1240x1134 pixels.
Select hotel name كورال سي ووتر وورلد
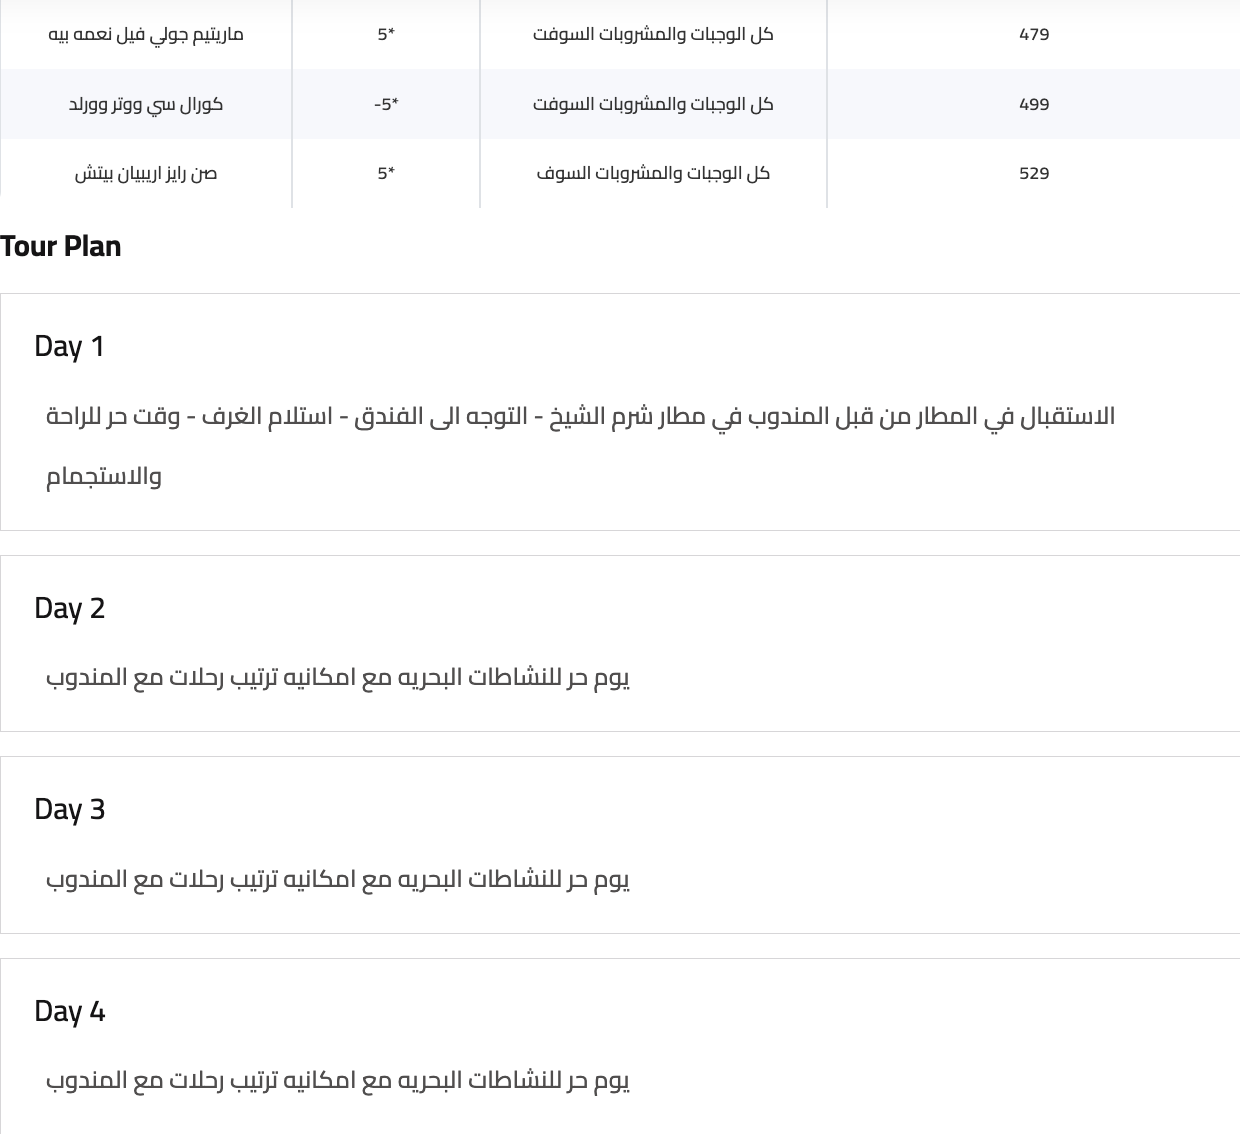coord(146,104)
